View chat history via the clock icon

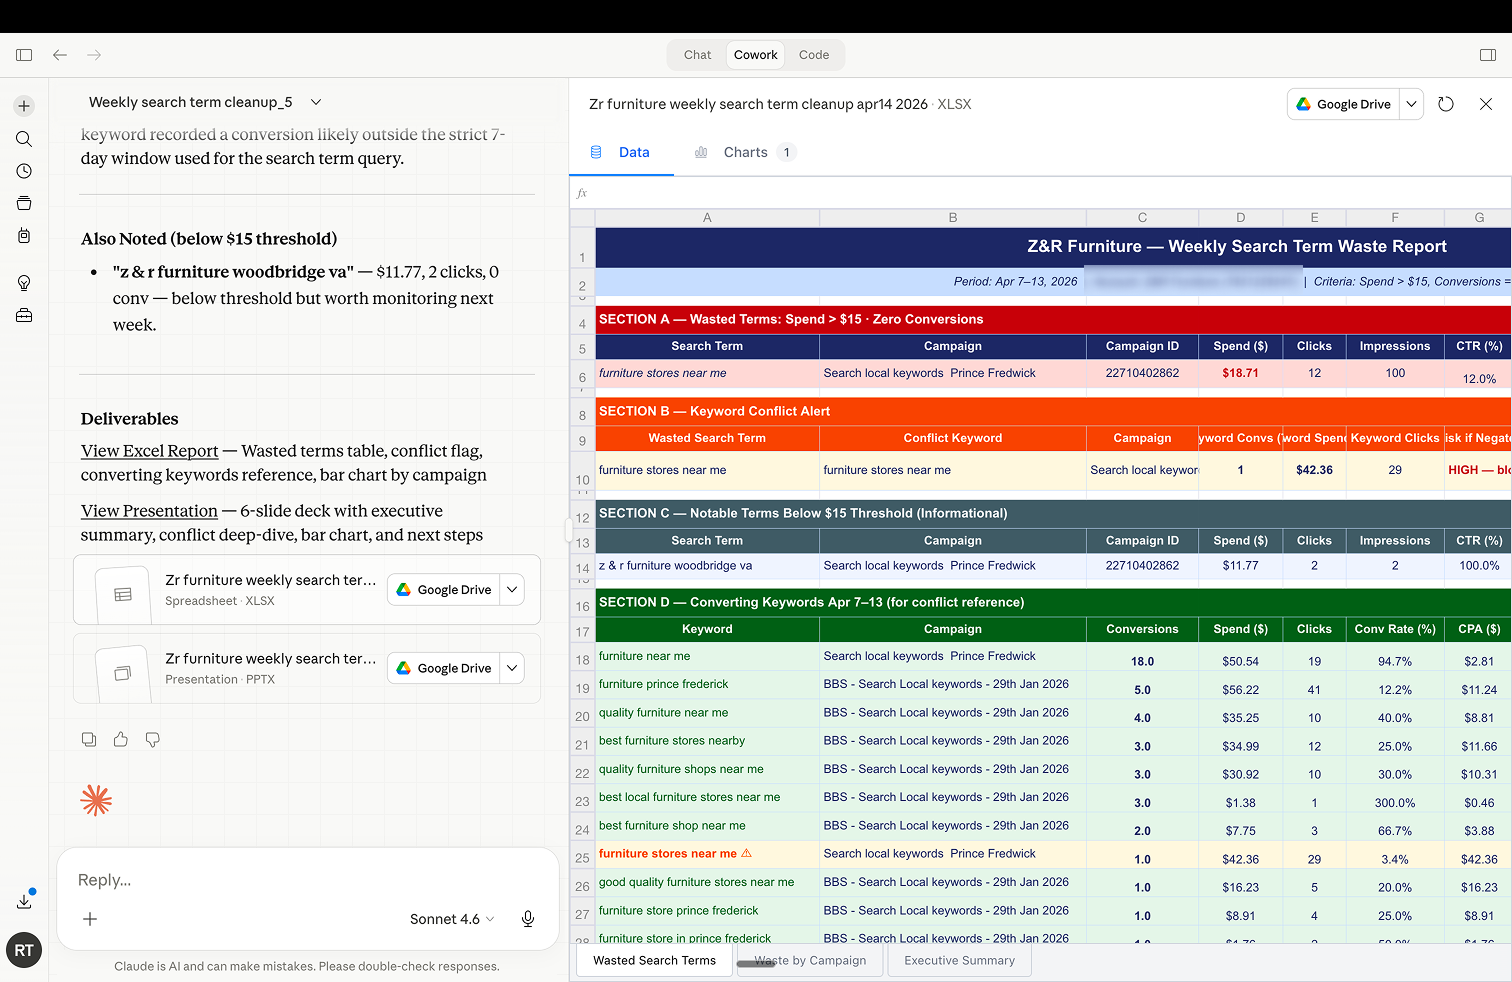coord(24,171)
